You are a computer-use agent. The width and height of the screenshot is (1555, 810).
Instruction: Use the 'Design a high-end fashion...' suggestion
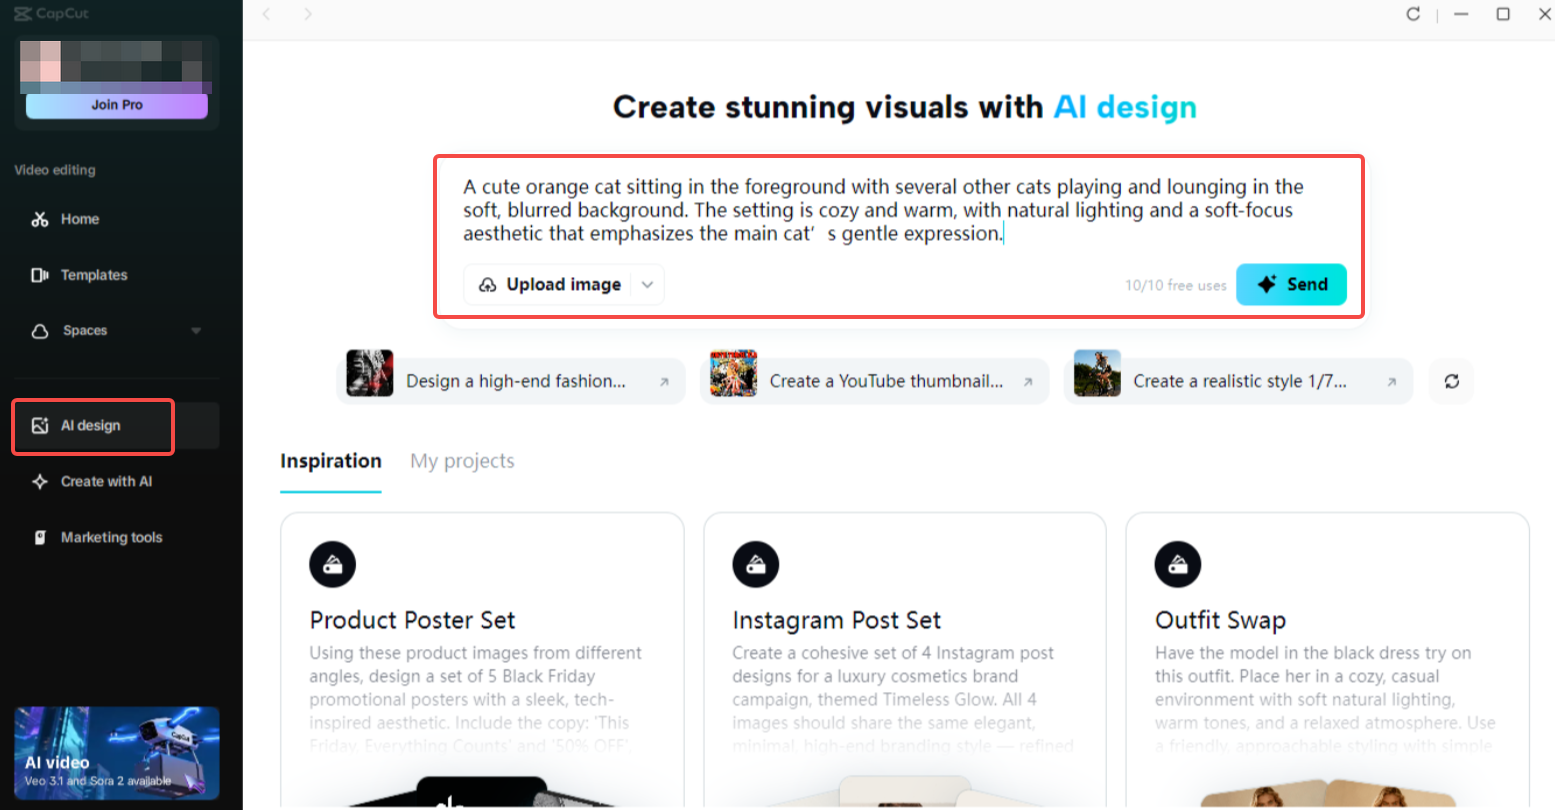(x=511, y=381)
